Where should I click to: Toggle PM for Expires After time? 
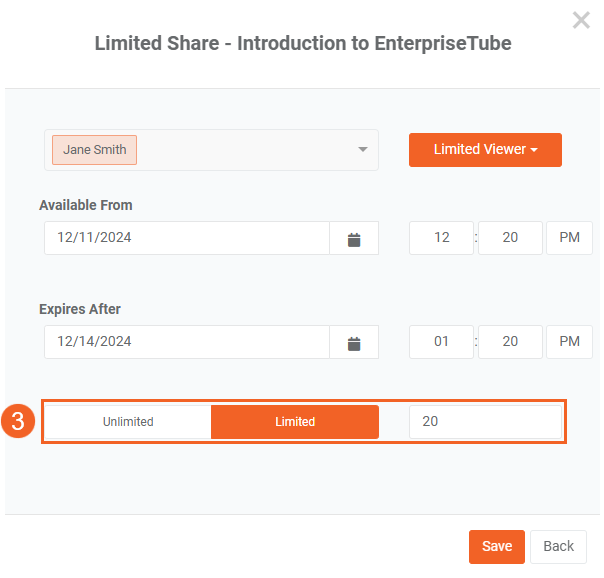click(569, 342)
